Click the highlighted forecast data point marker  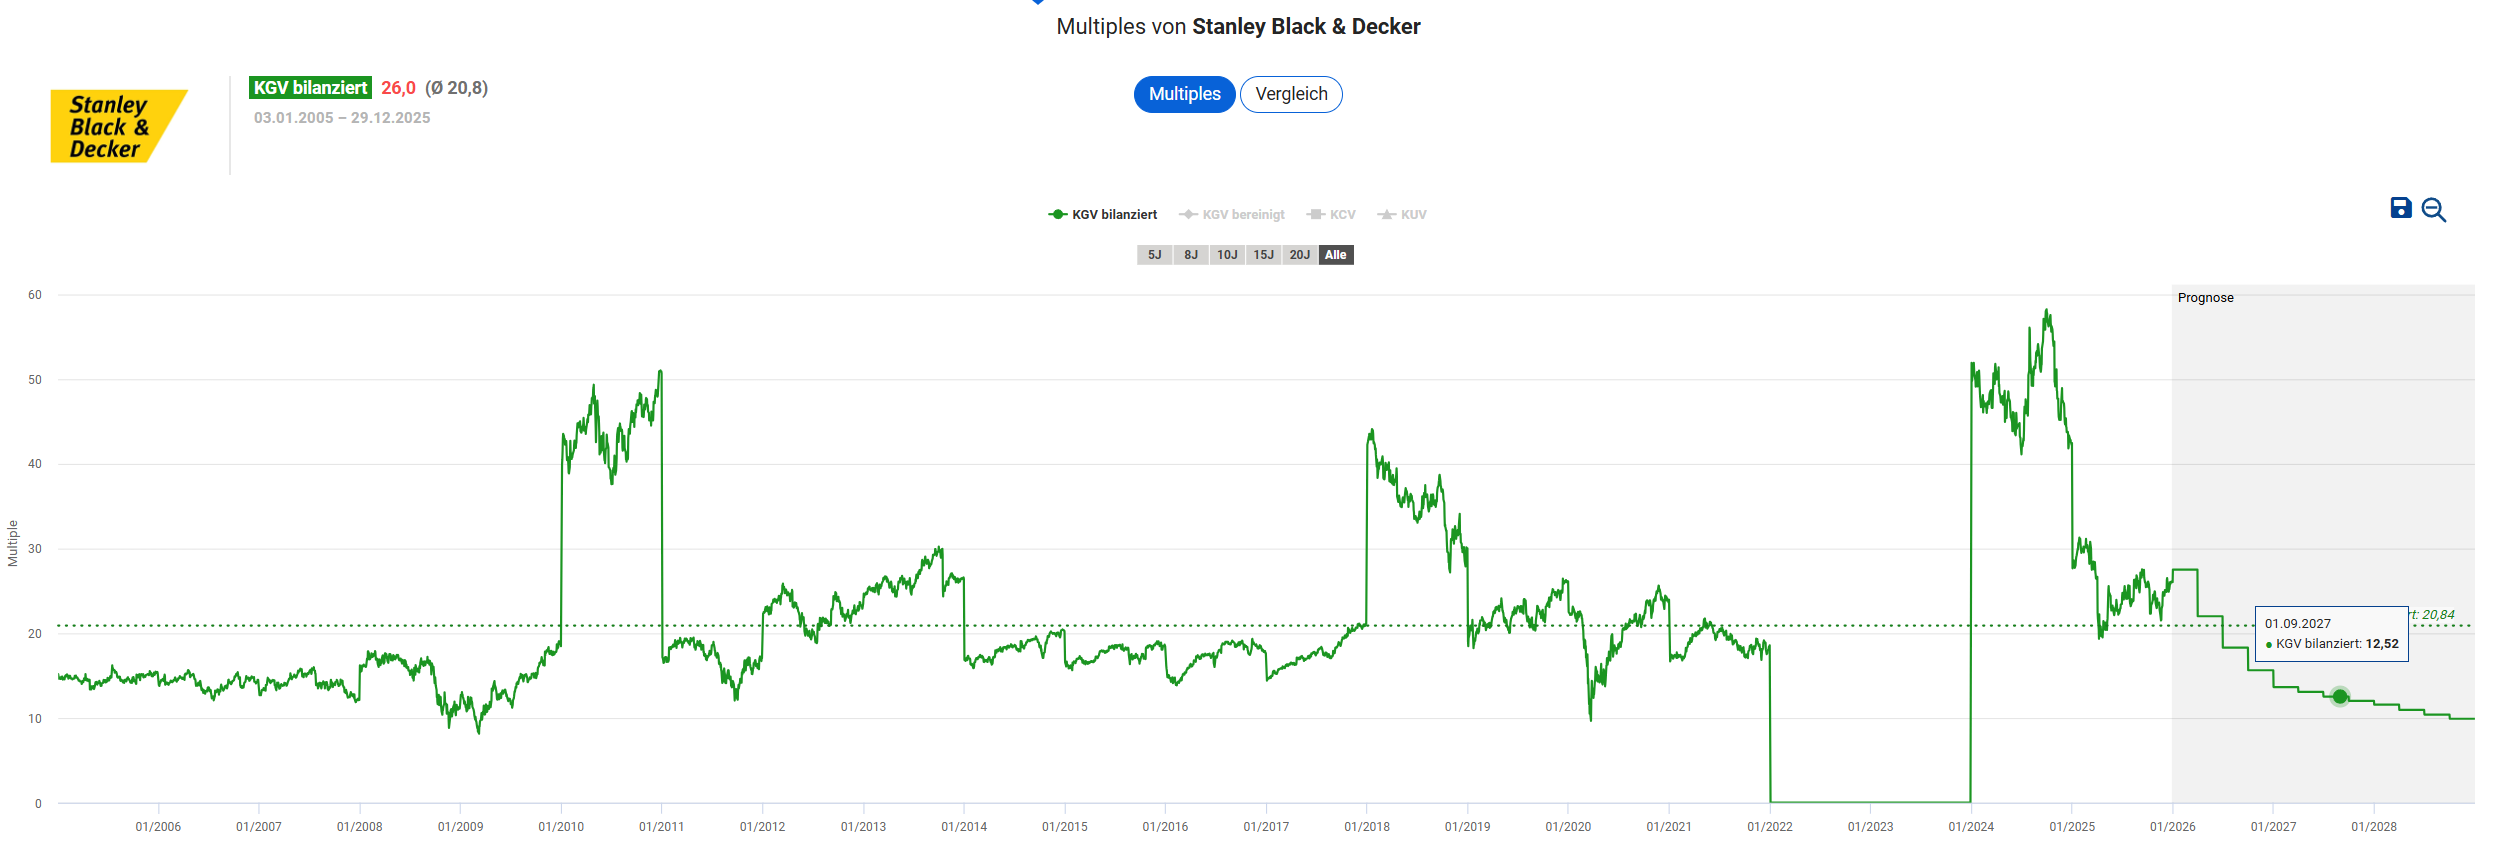click(x=2339, y=697)
